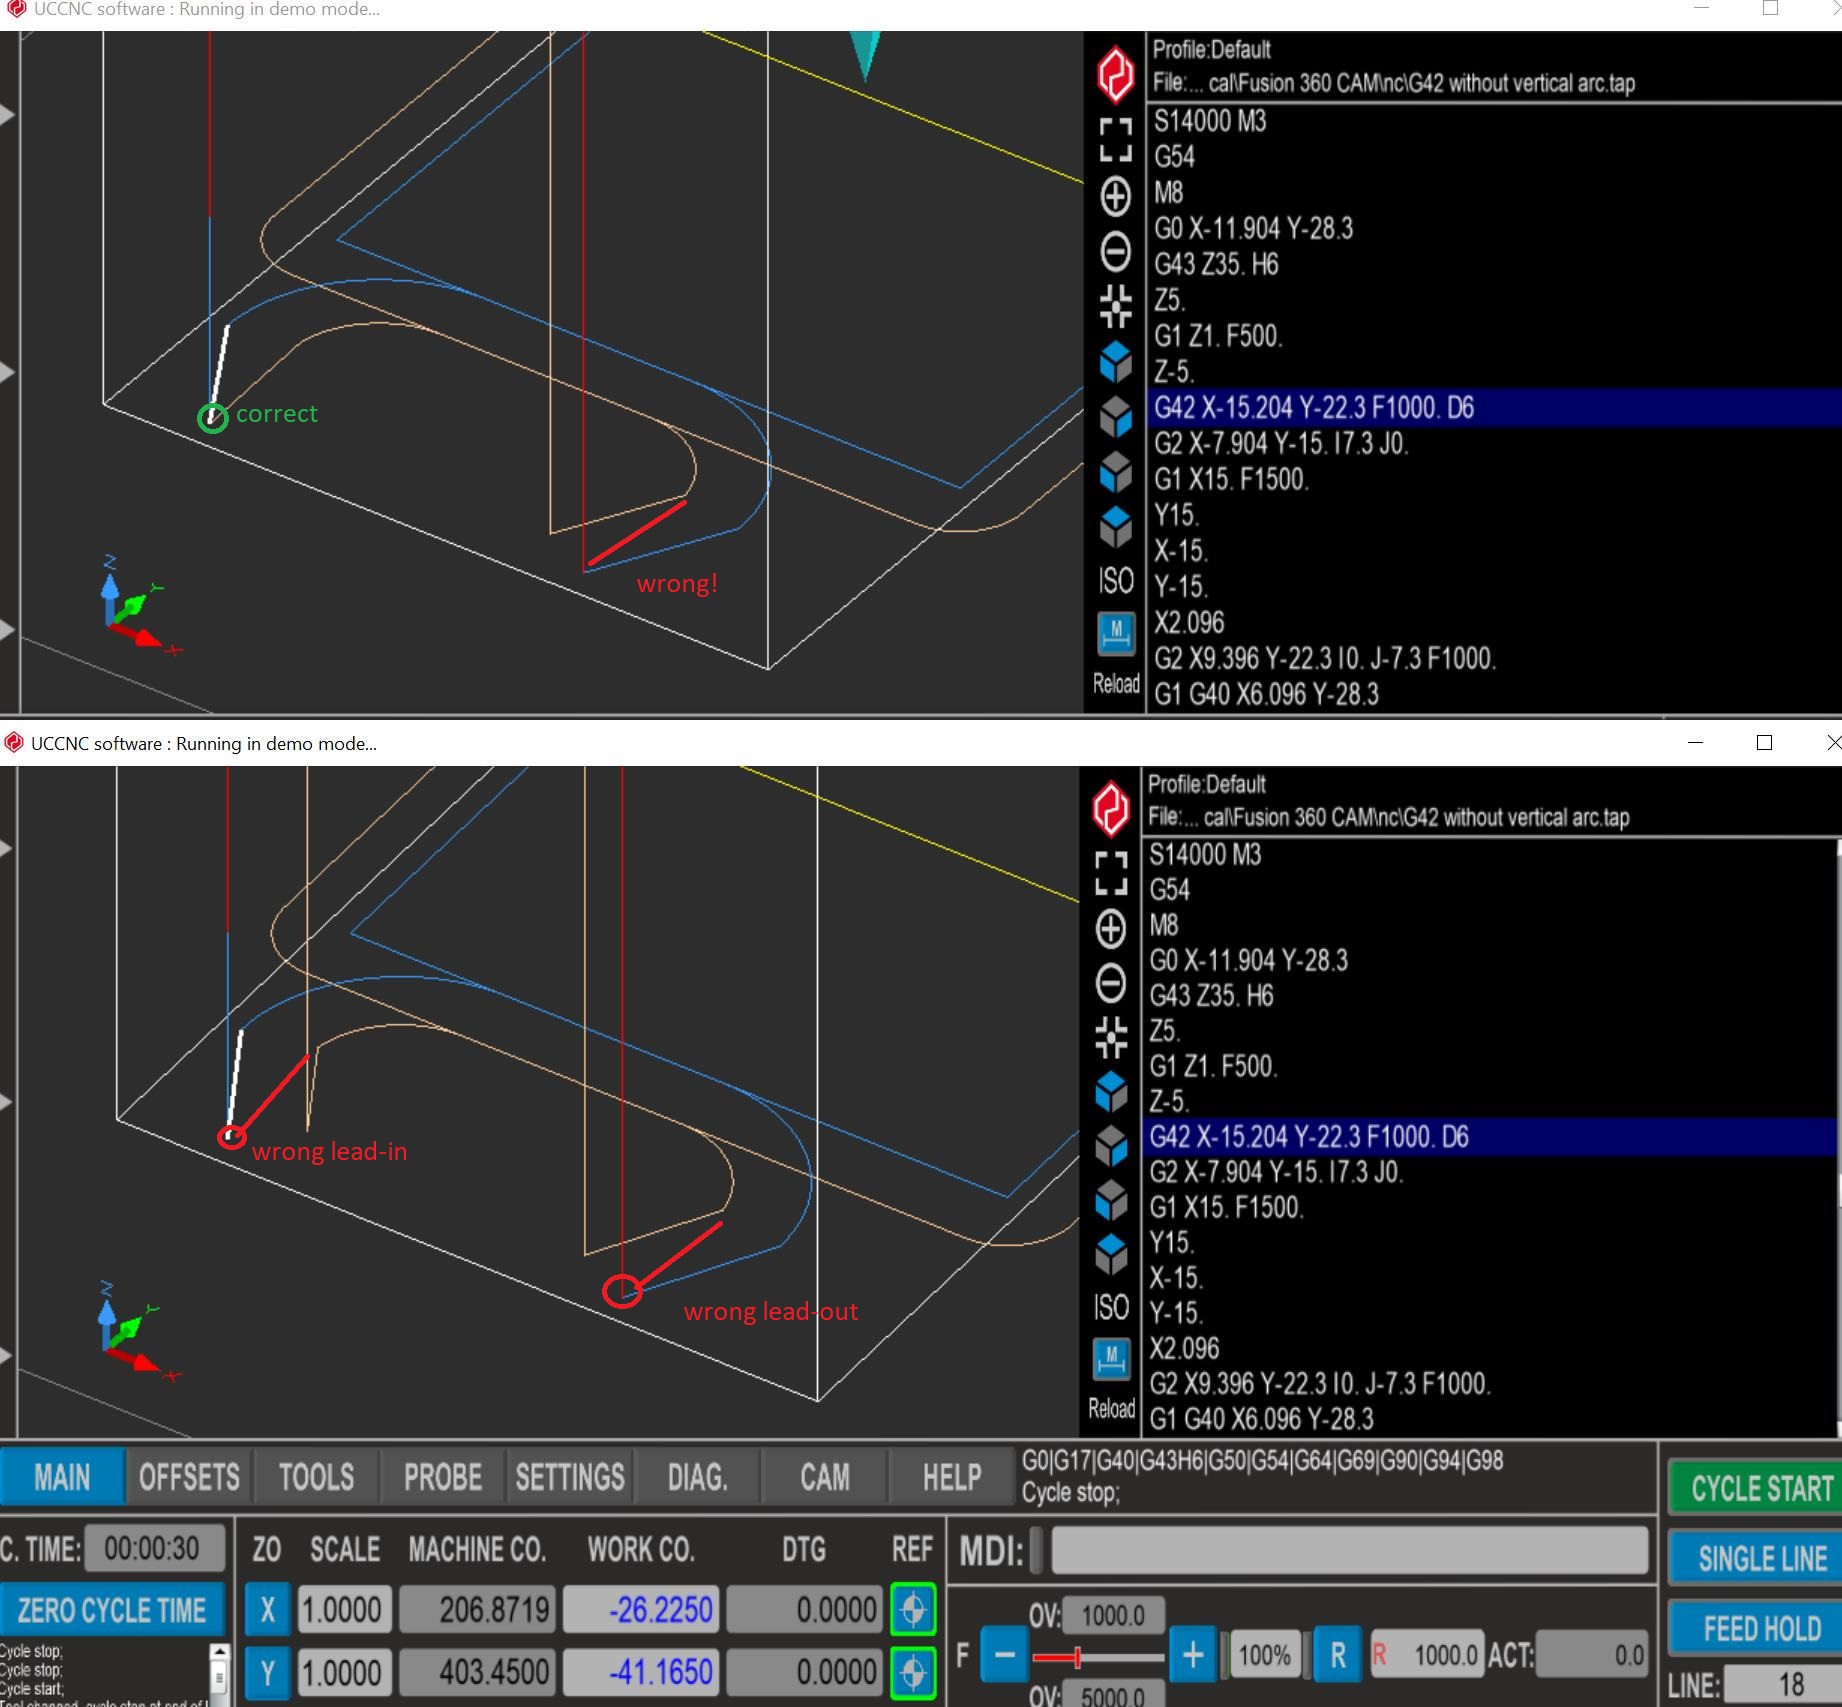Zoom in the toolpath view, lower window
1842x1707 pixels.
[1111, 928]
